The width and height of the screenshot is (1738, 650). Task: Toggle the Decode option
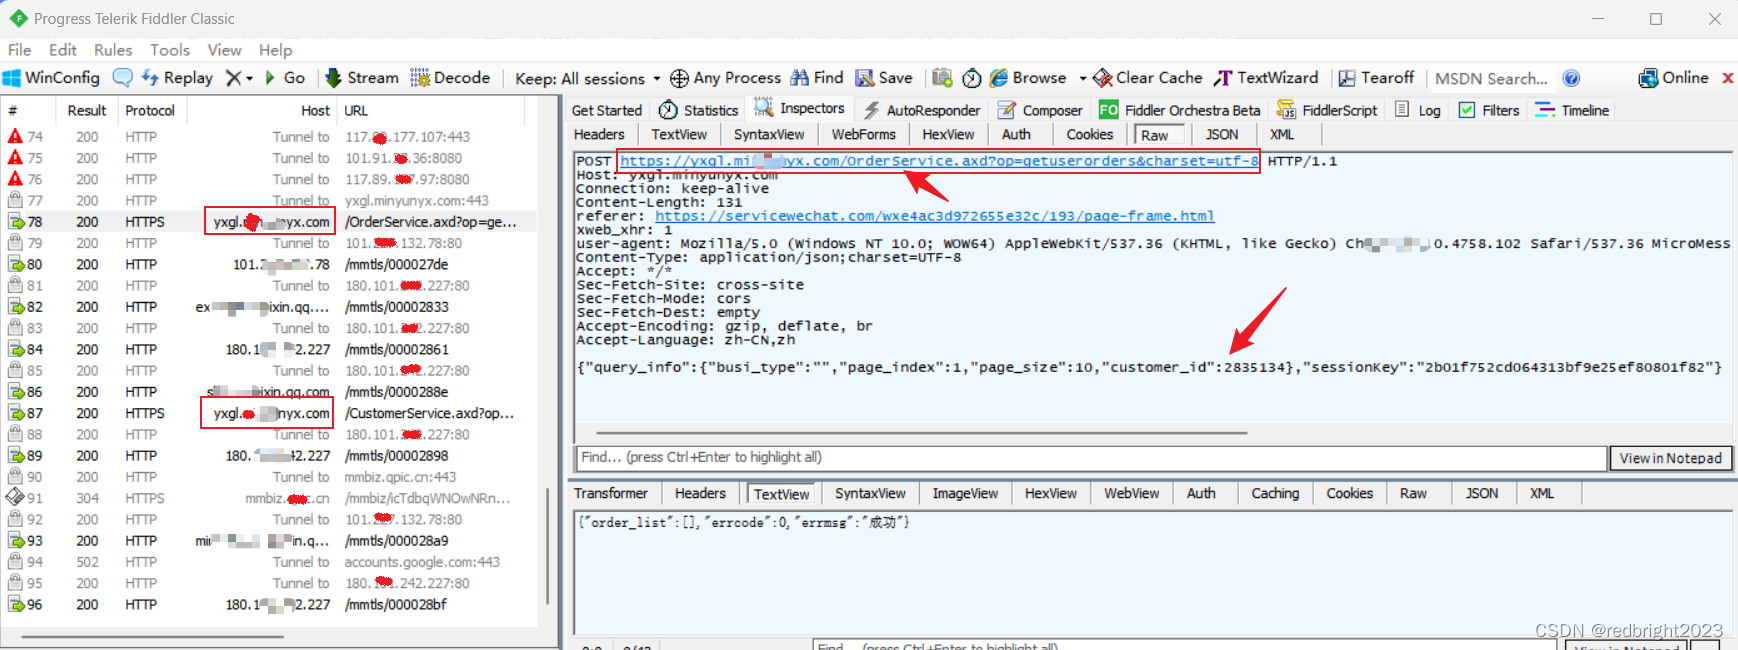(450, 78)
